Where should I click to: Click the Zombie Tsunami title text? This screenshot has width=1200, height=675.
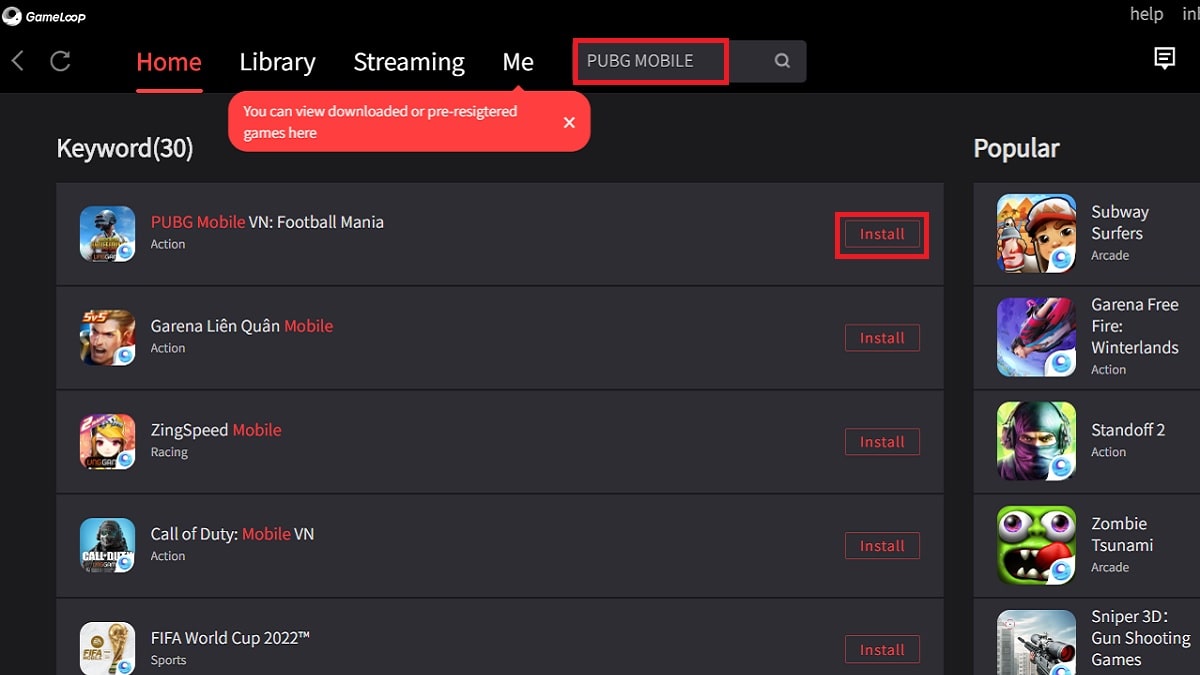[x=1122, y=534]
